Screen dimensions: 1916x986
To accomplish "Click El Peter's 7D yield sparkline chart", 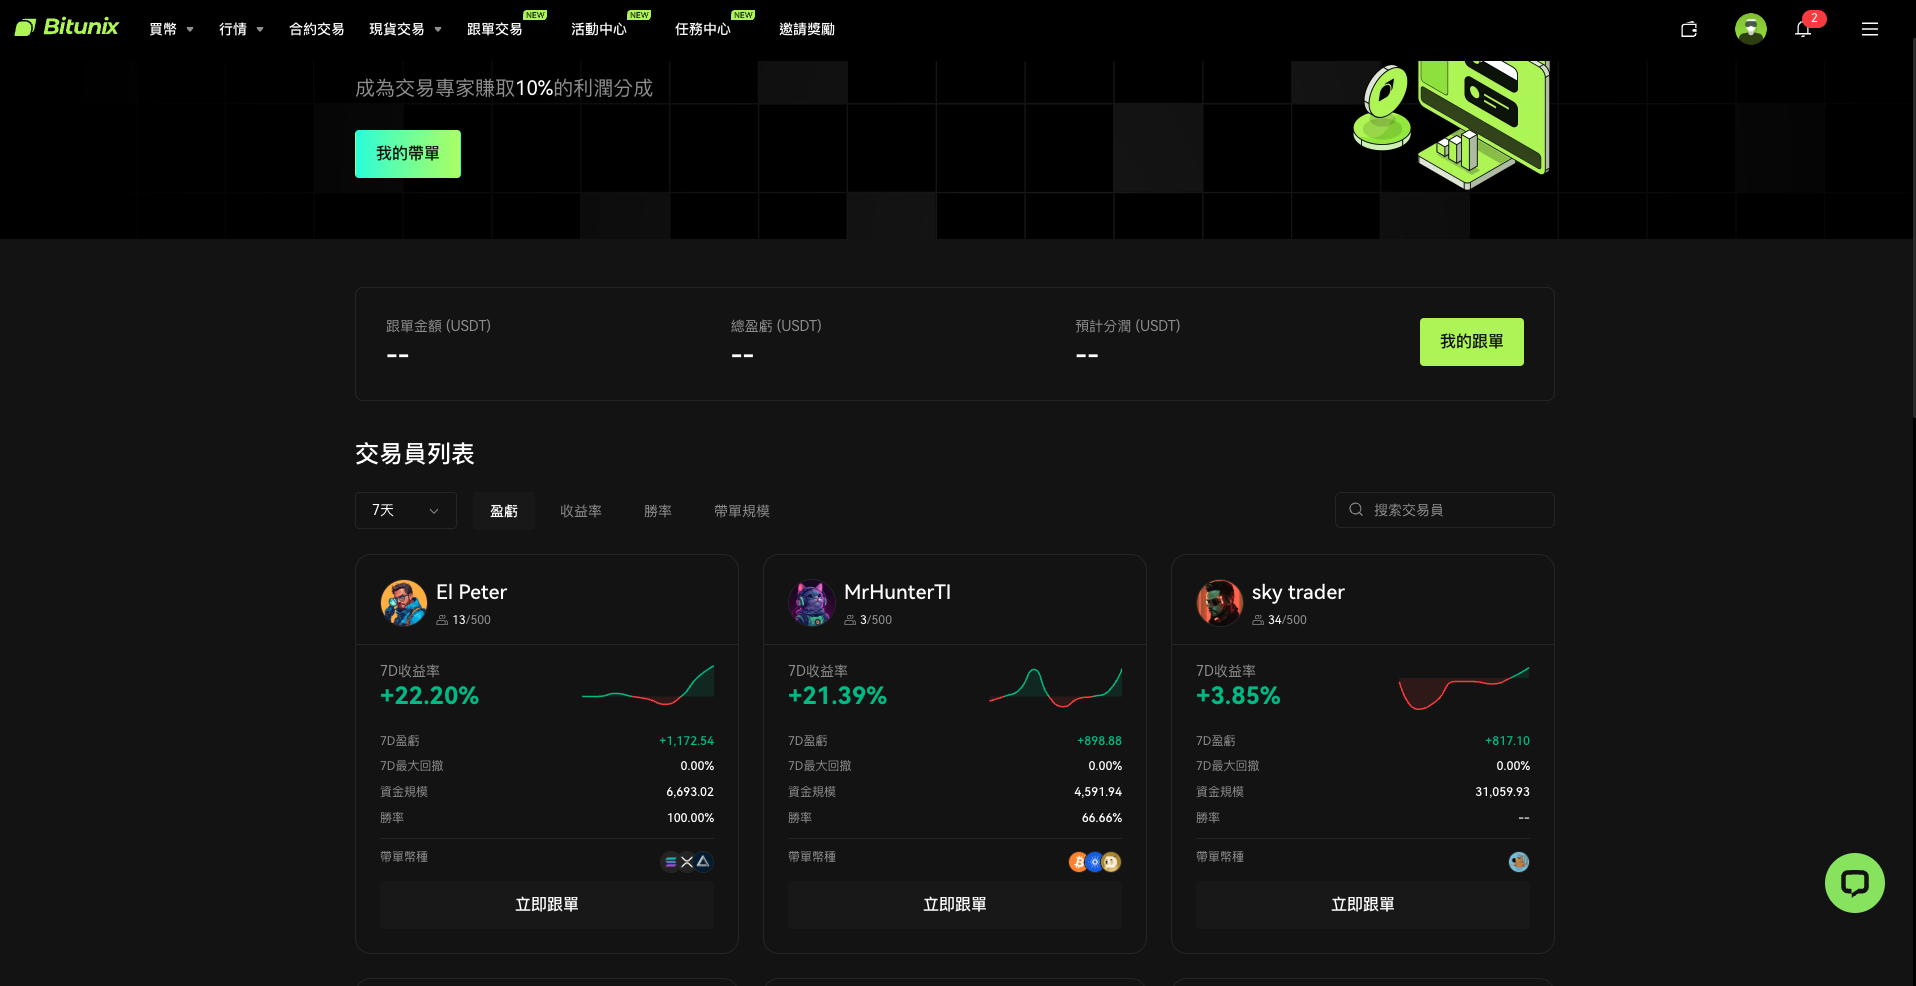I will [x=648, y=685].
